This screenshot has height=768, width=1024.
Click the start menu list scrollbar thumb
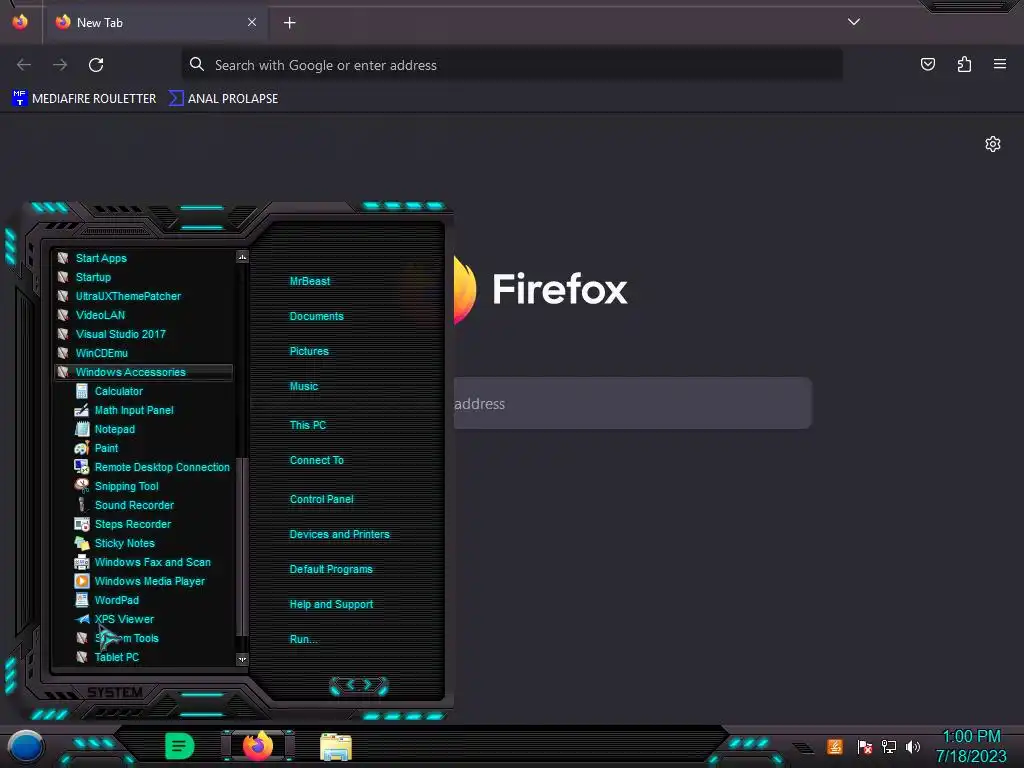coord(242,546)
